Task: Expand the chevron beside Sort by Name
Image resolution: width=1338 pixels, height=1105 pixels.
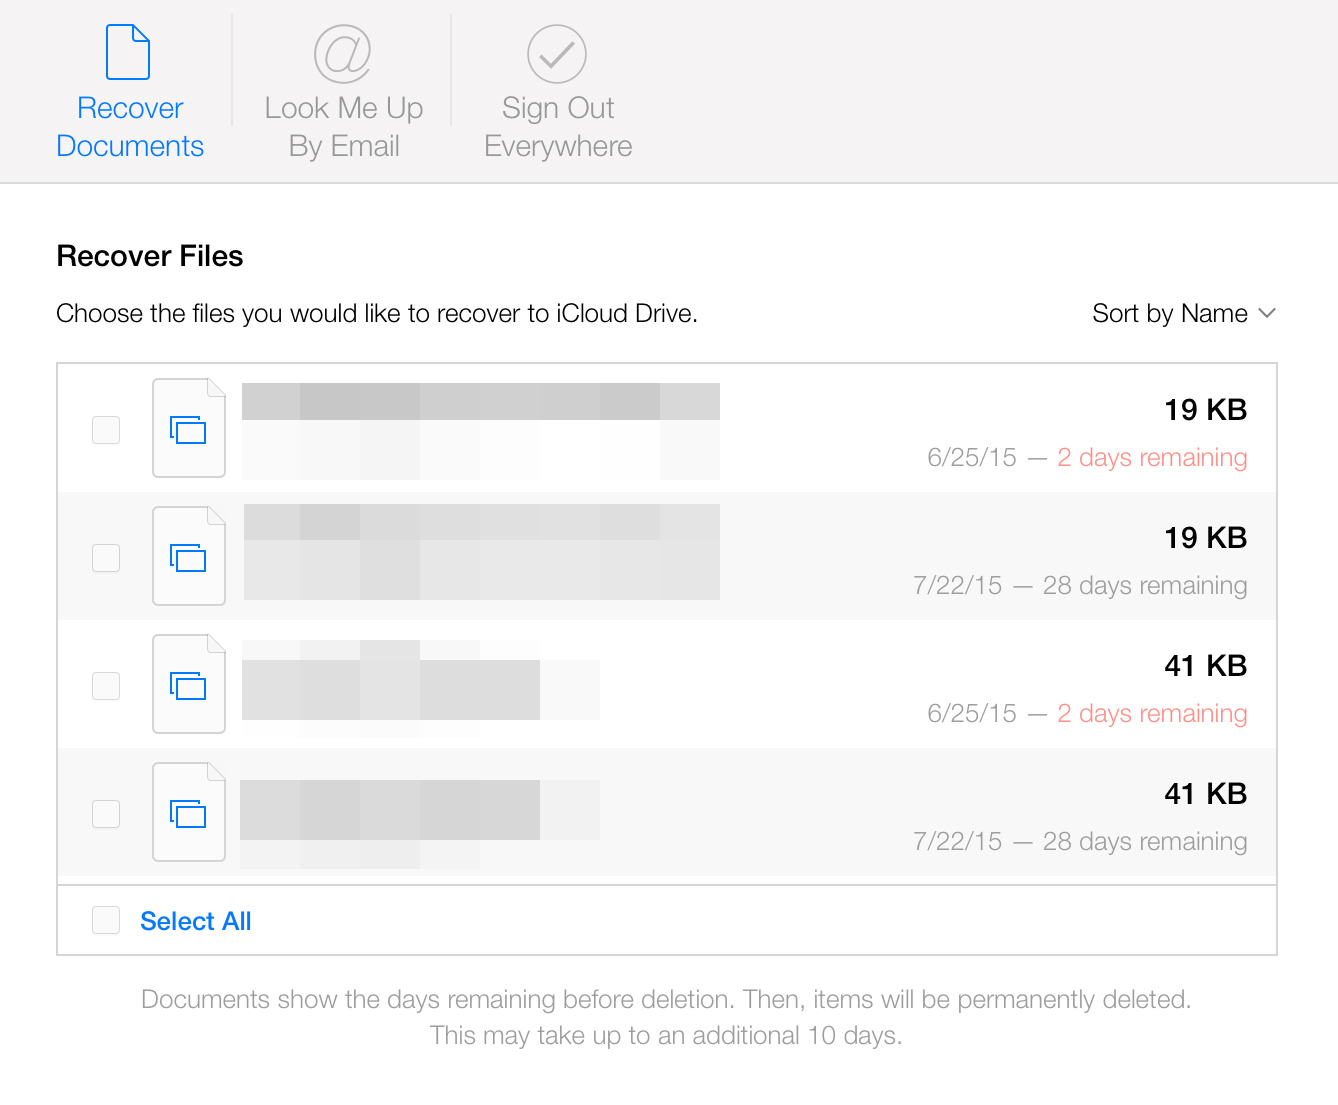Action: pyautogui.click(x=1267, y=314)
